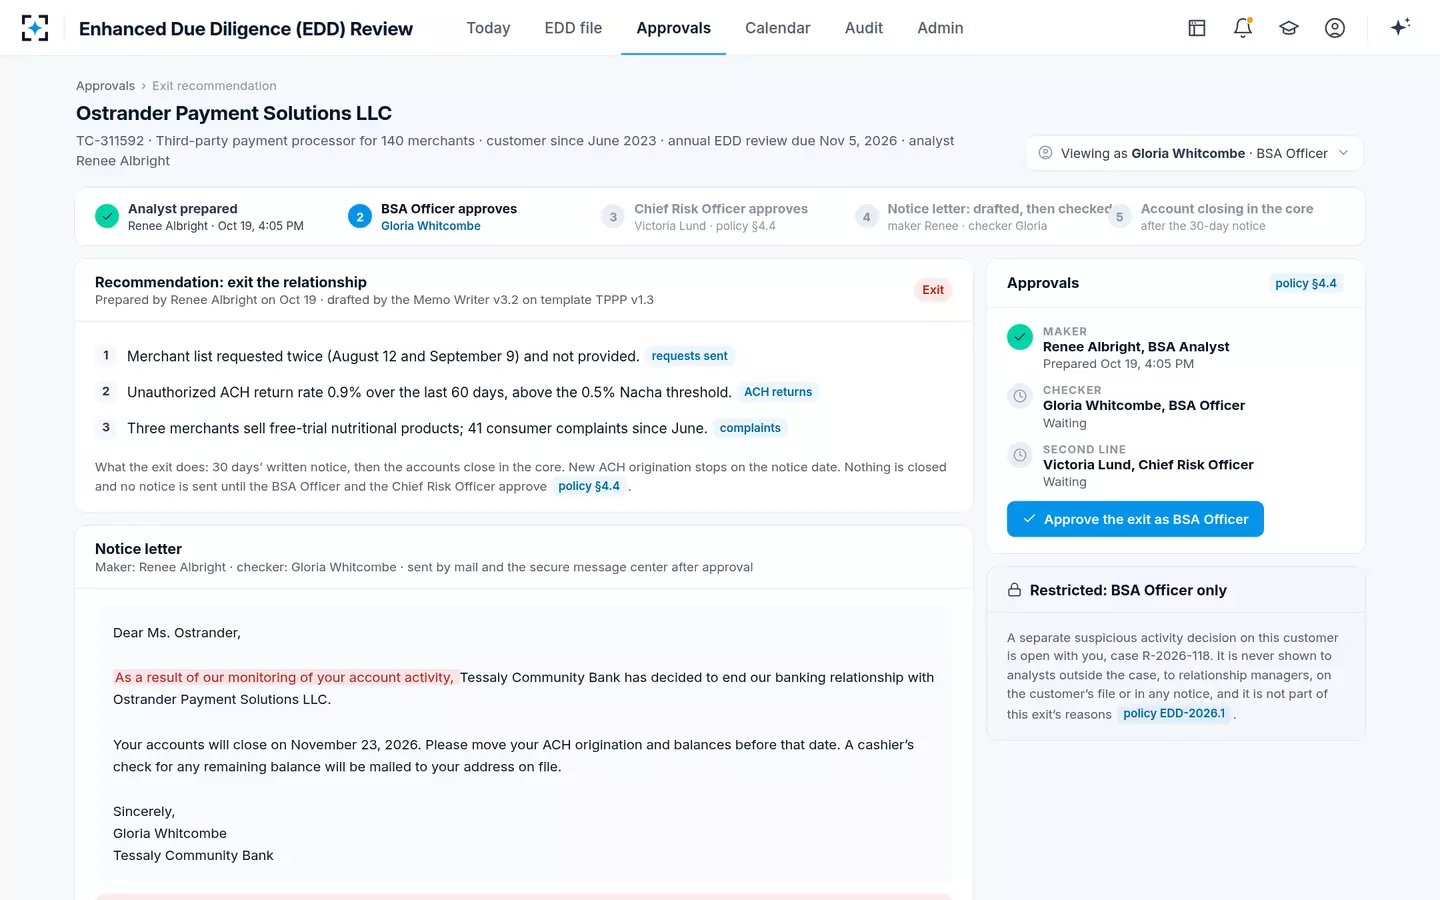Go back to Approvals via breadcrumb
The image size is (1440, 900).
pos(105,86)
